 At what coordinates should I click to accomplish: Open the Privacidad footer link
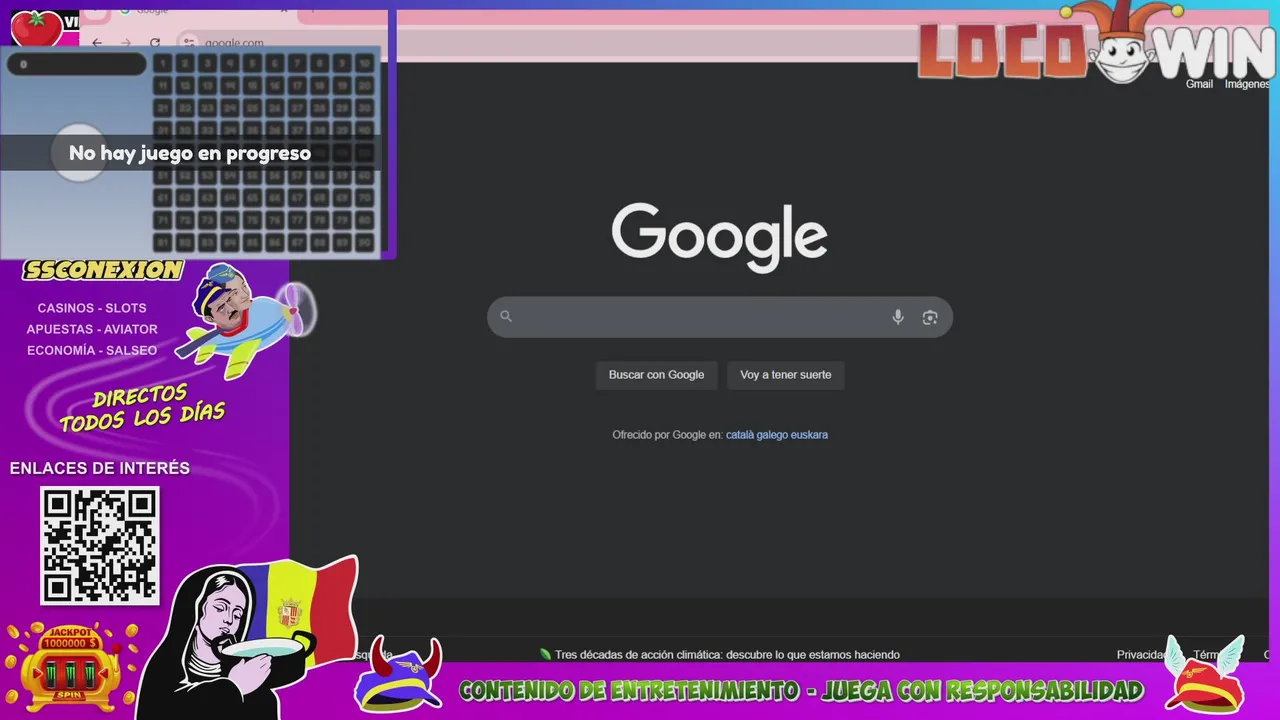(x=1141, y=655)
